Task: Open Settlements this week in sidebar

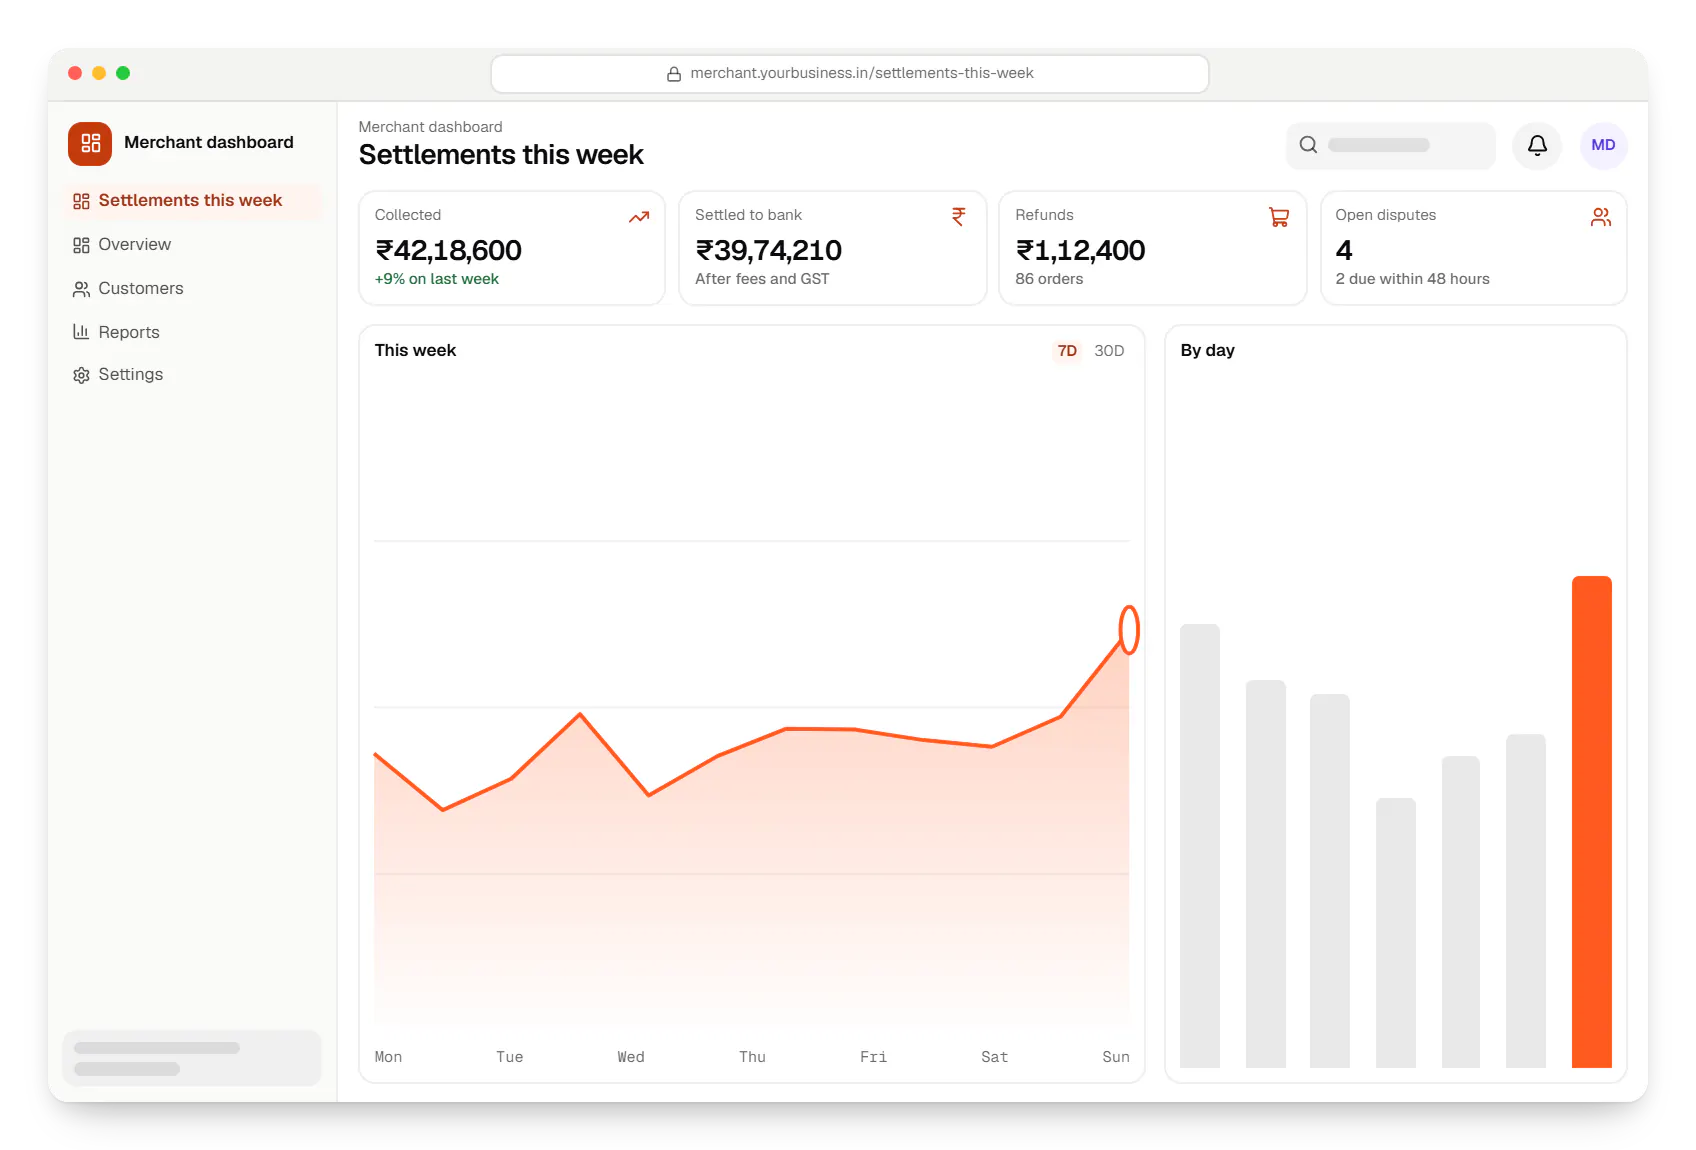Action: click(x=192, y=201)
